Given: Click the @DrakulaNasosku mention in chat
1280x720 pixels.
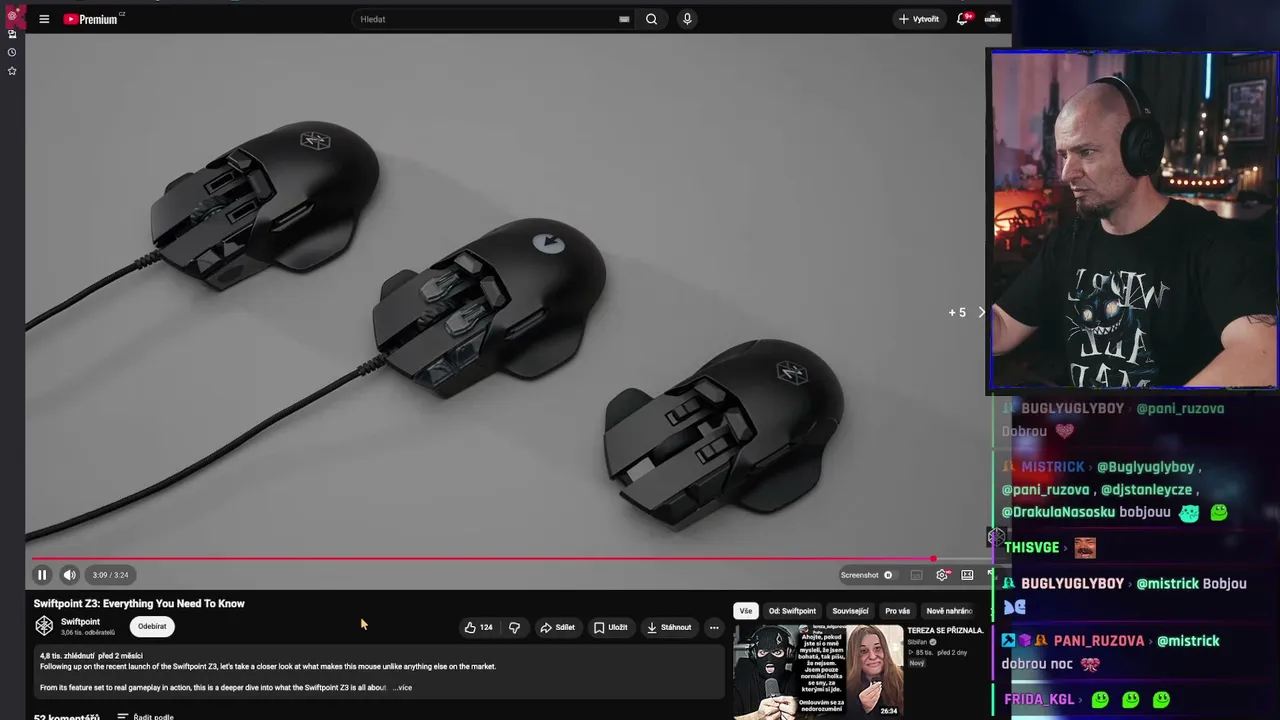Looking at the screenshot, I should click(1058, 512).
